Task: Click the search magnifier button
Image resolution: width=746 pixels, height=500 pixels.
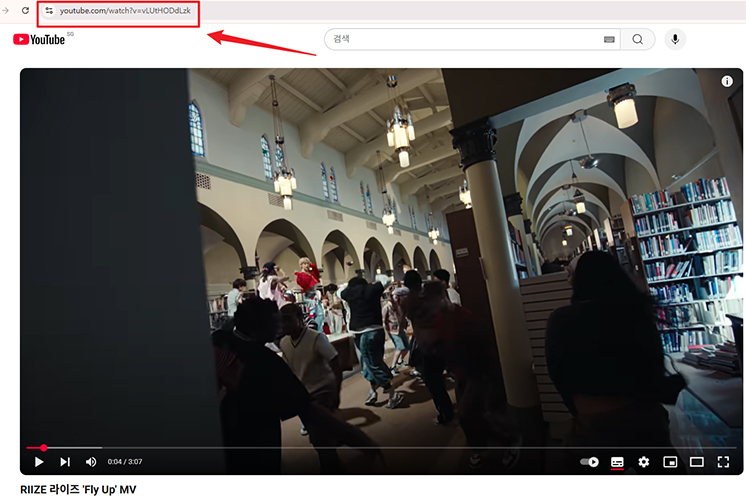Action: click(638, 39)
